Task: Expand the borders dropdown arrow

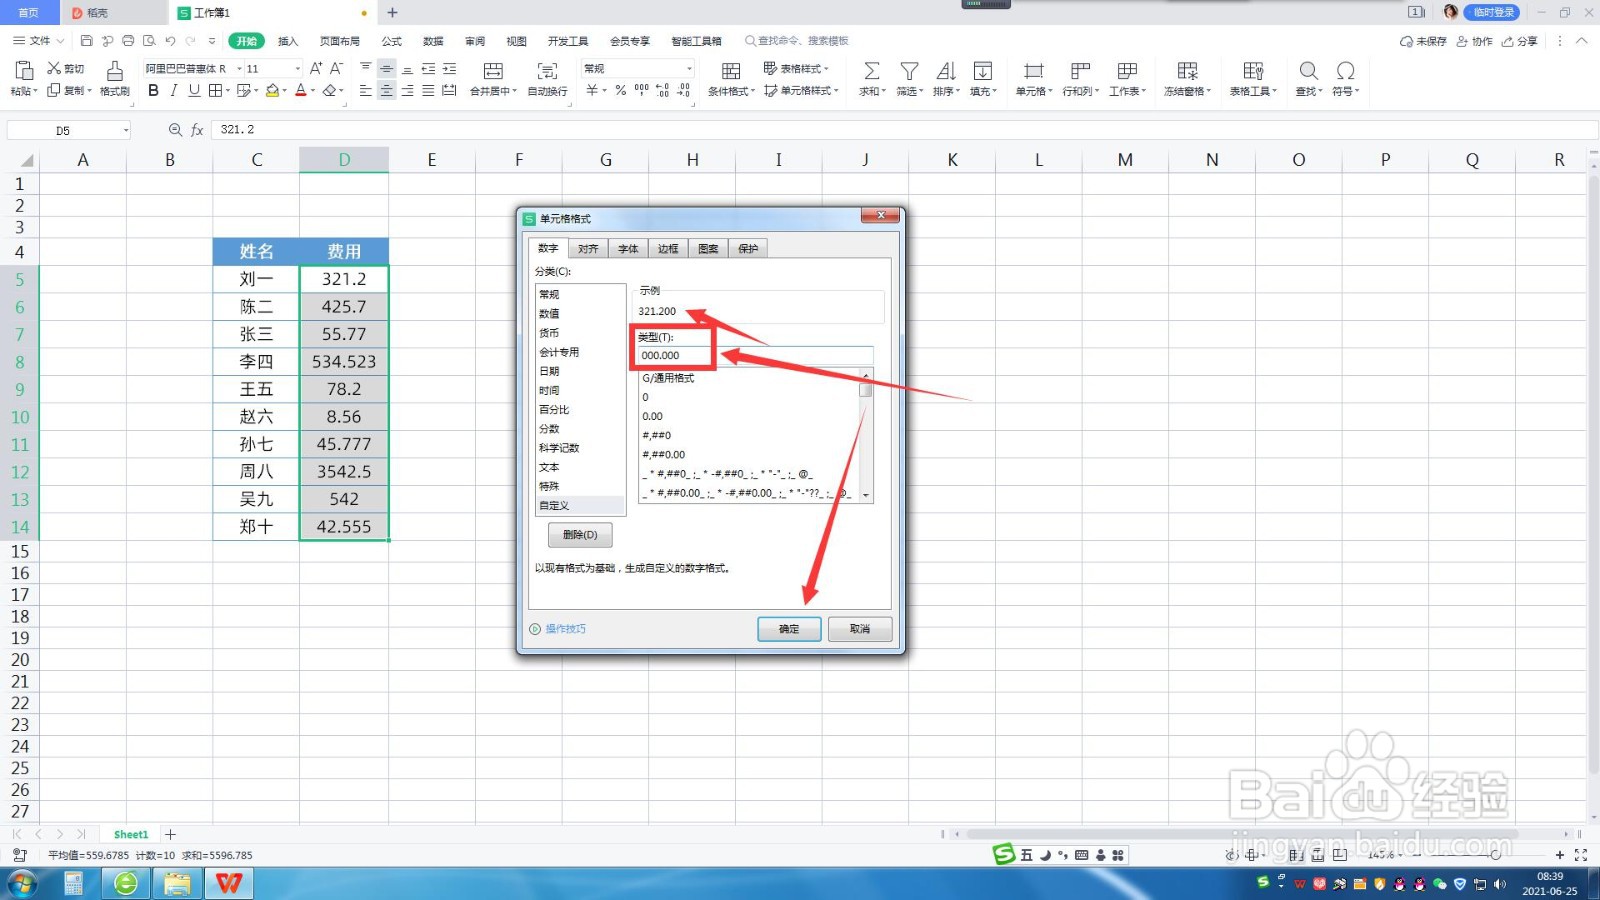Action: (x=228, y=91)
